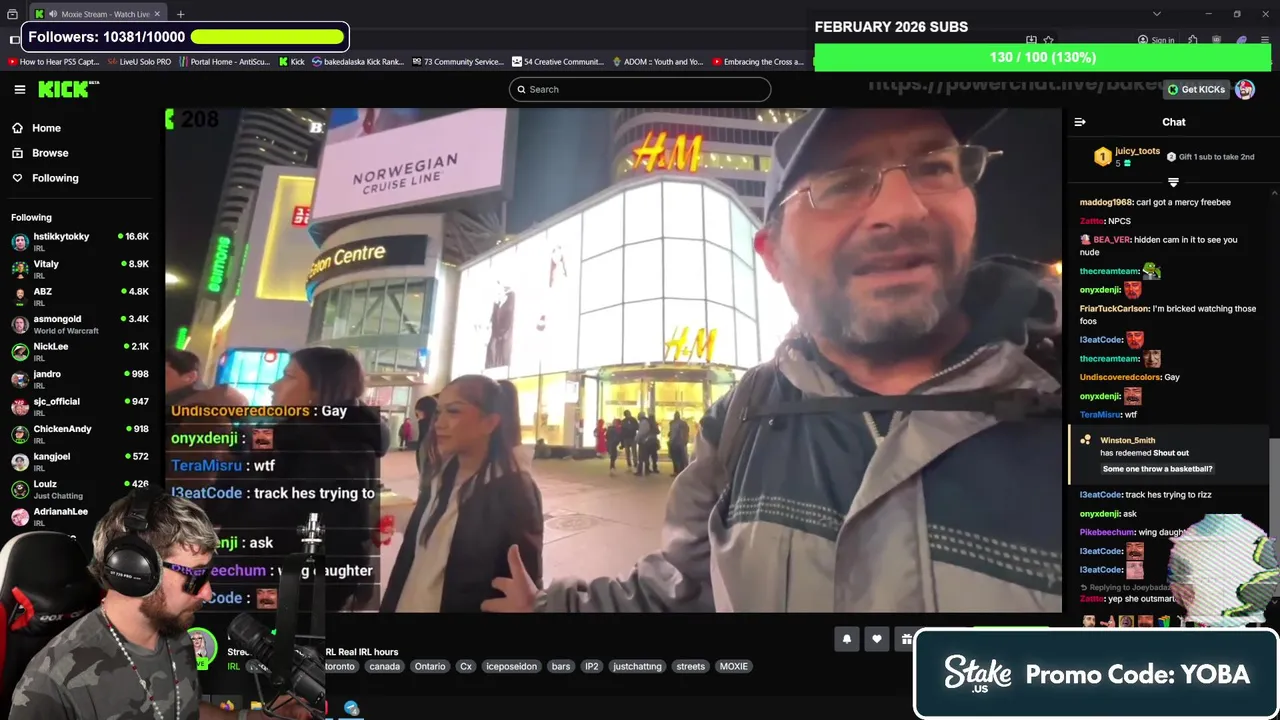Click maddog1968 username in chat
The width and height of the screenshot is (1280, 720).
[1106, 202]
